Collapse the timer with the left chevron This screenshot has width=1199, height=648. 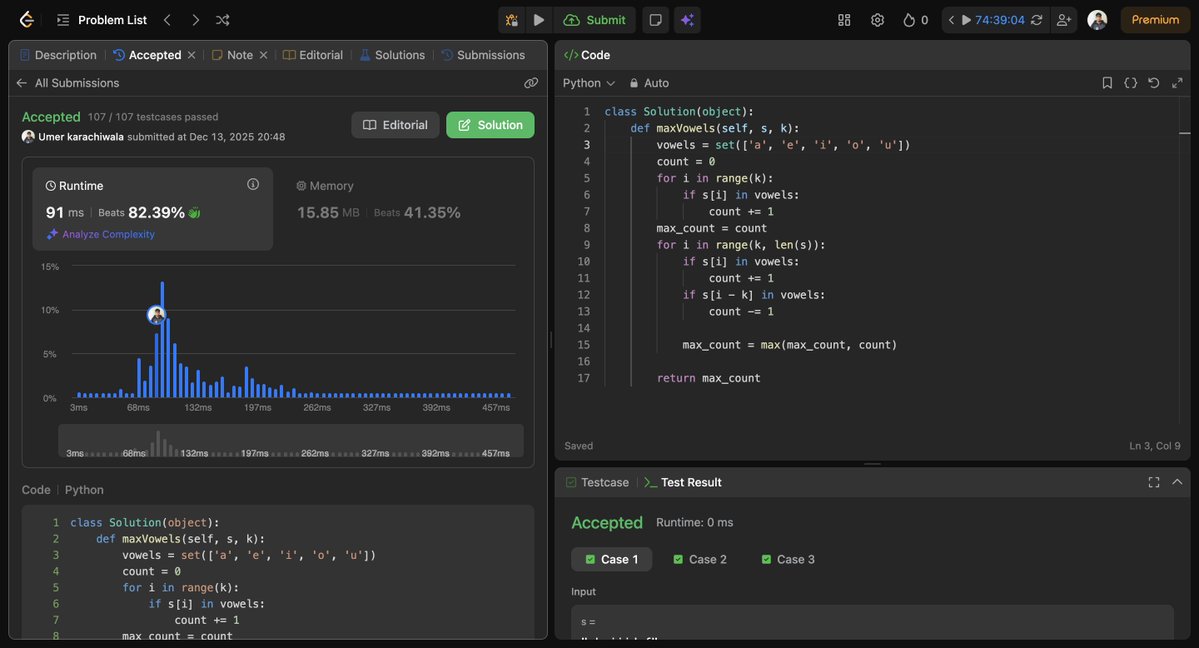pos(950,19)
